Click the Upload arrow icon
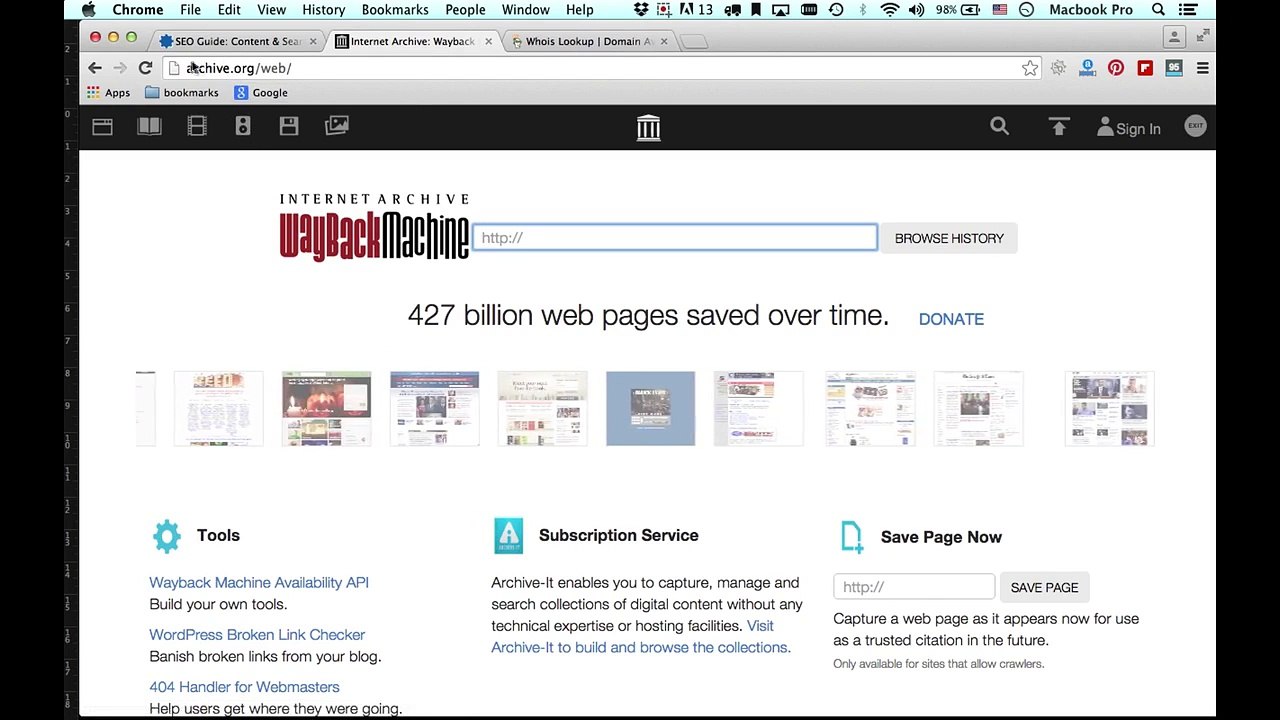Image resolution: width=1280 pixels, height=720 pixels. point(1059,126)
